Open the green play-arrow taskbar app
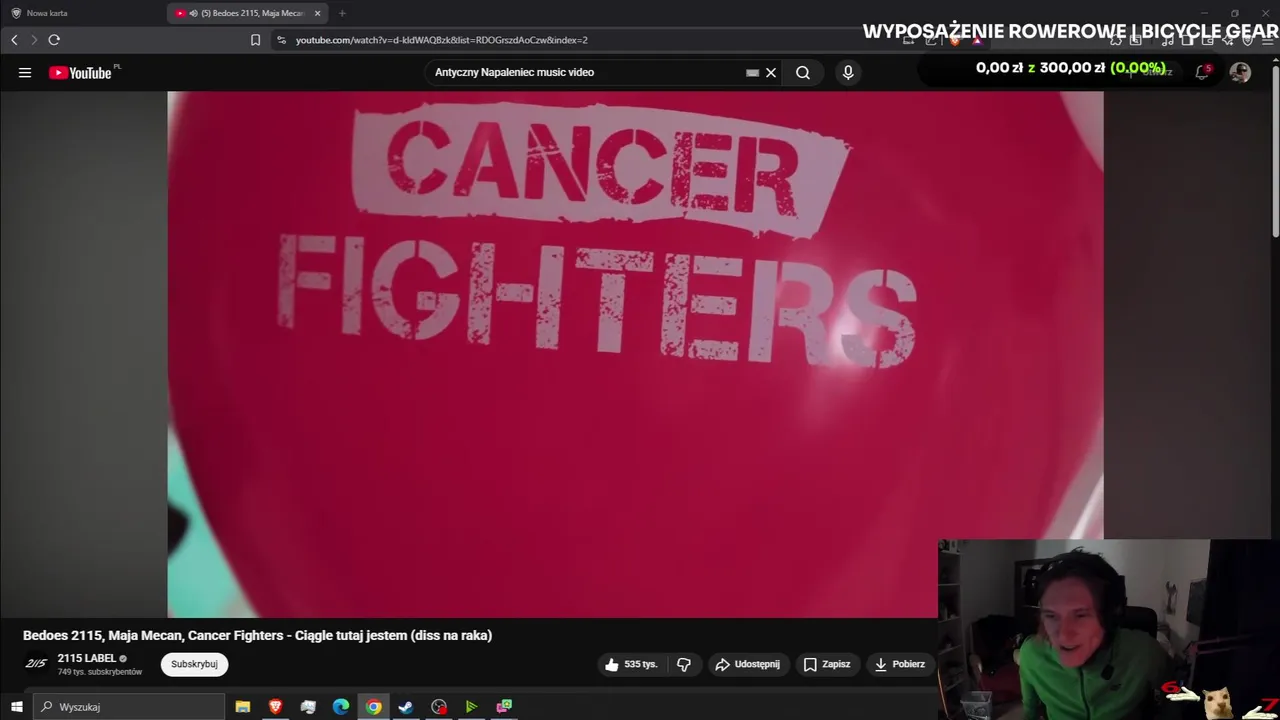The image size is (1280, 720). pyautogui.click(x=471, y=707)
